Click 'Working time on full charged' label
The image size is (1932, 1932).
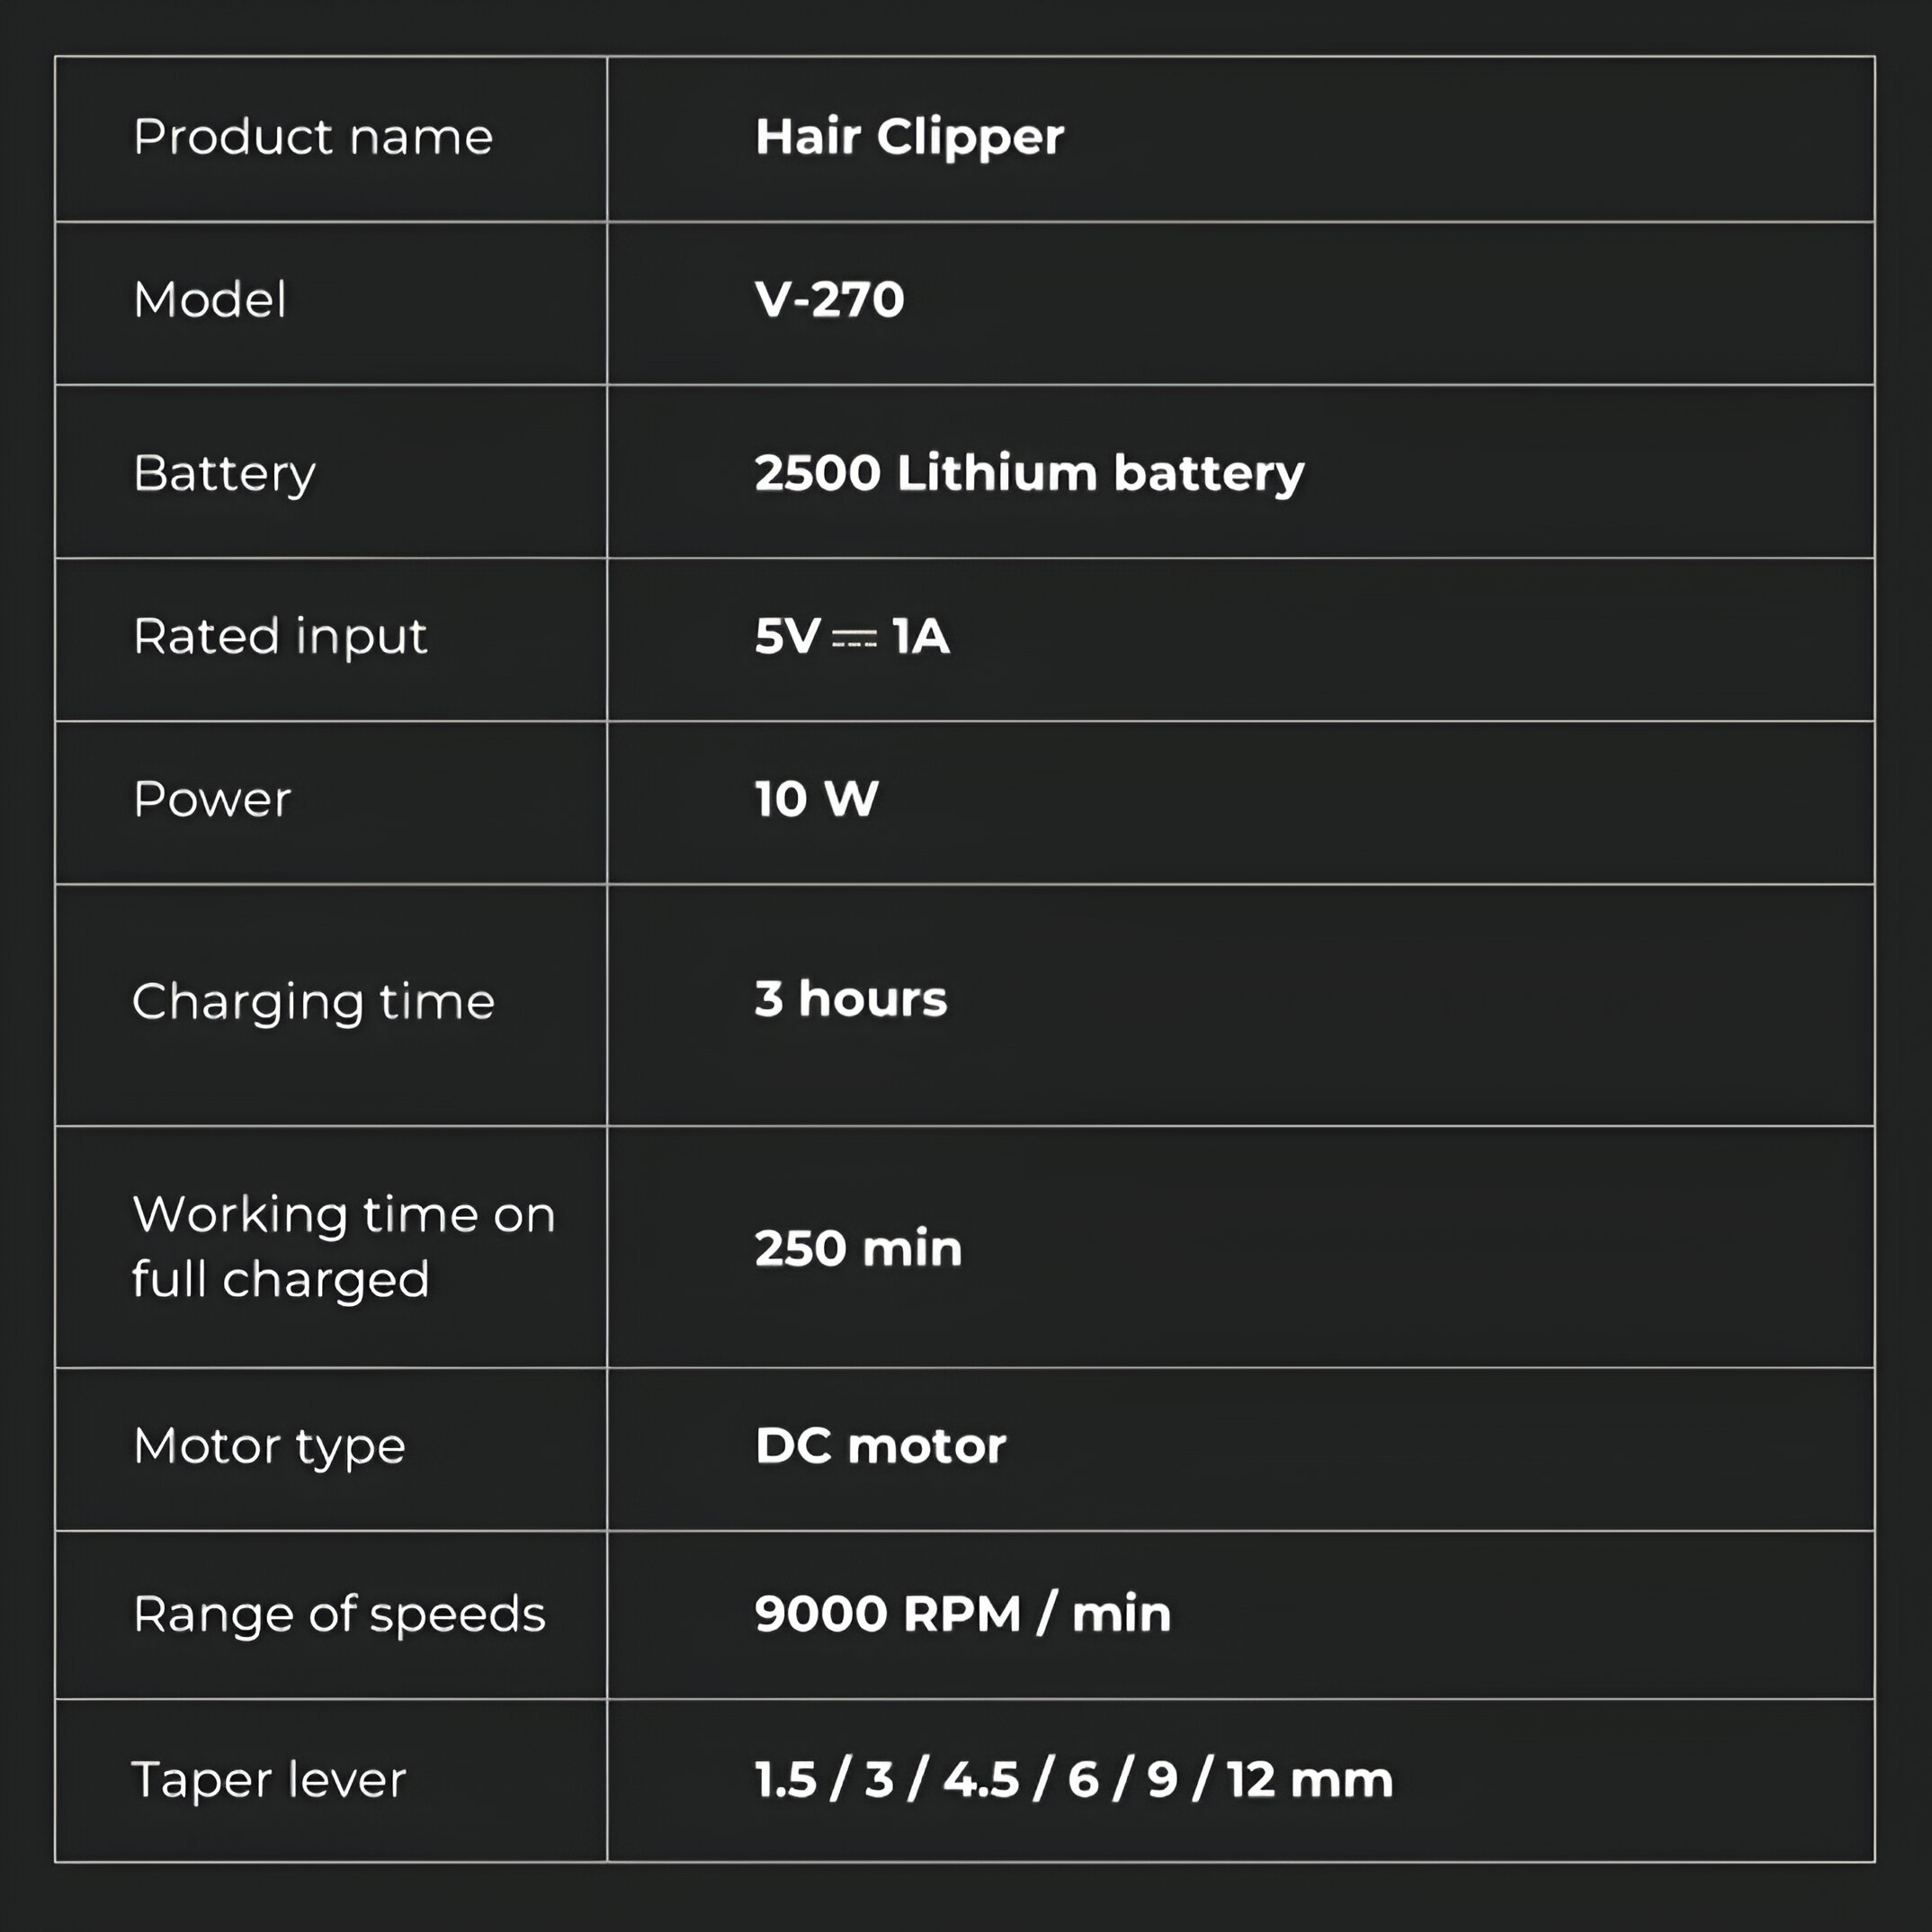tap(344, 1247)
